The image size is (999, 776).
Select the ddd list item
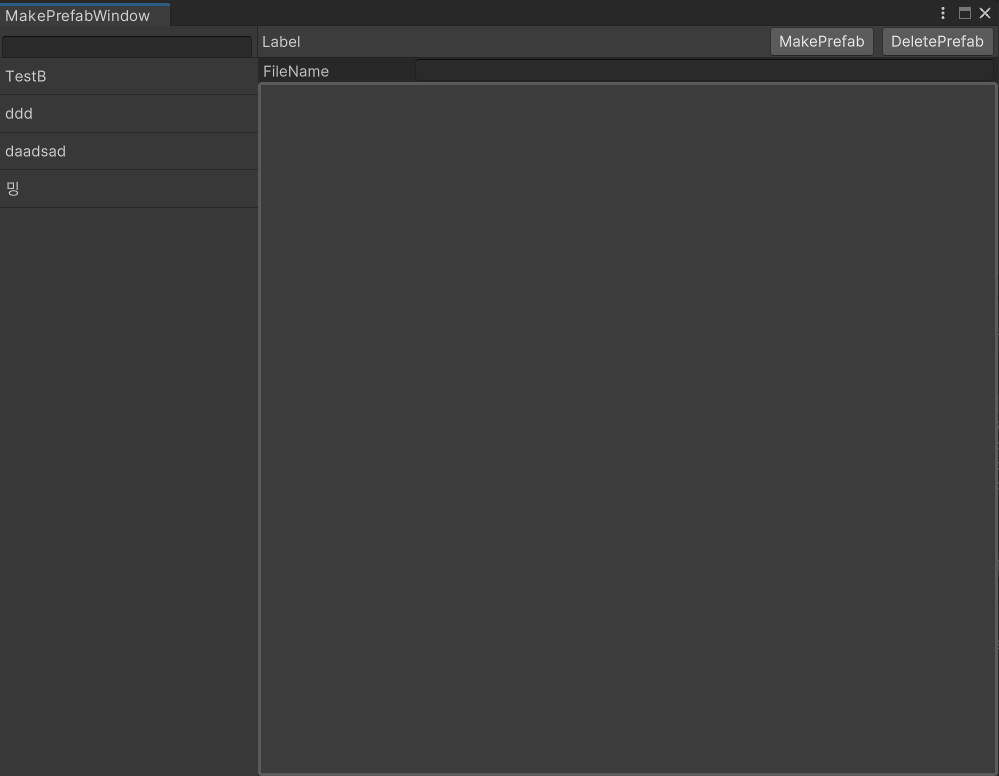[x=129, y=114]
